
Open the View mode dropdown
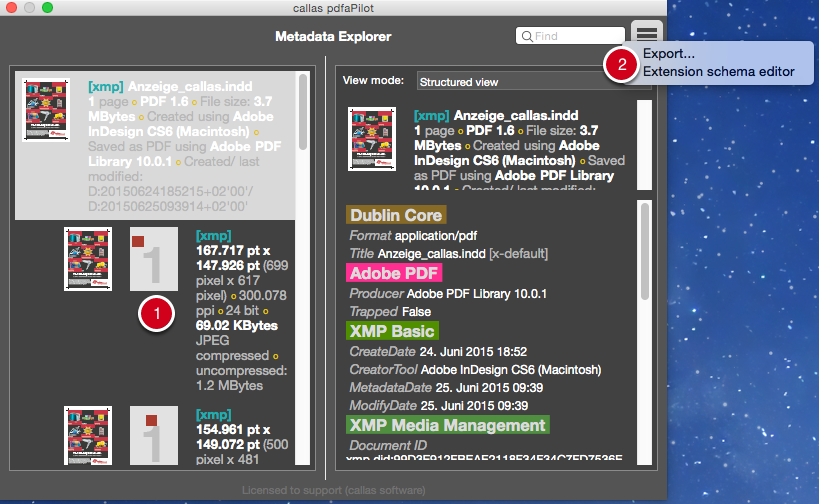pos(533,82)
